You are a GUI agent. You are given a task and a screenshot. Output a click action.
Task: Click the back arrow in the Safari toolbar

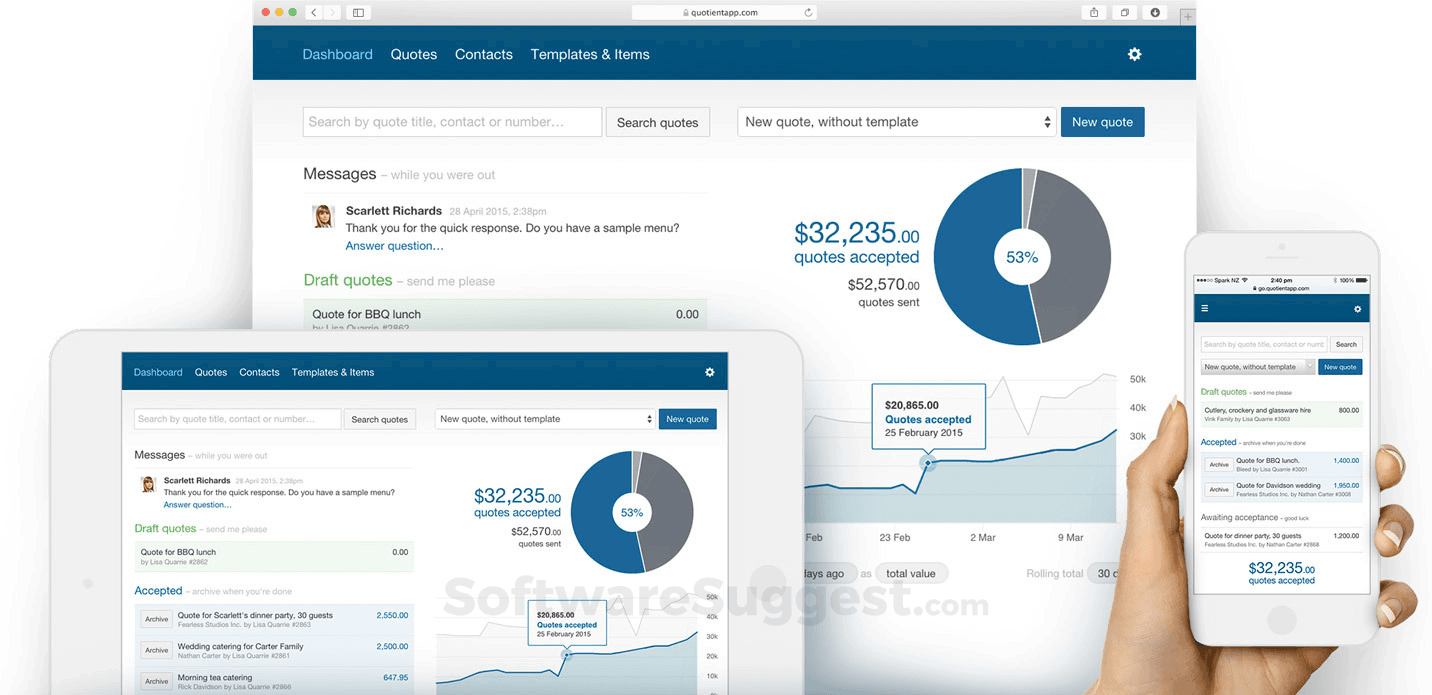tap(313, 12)
